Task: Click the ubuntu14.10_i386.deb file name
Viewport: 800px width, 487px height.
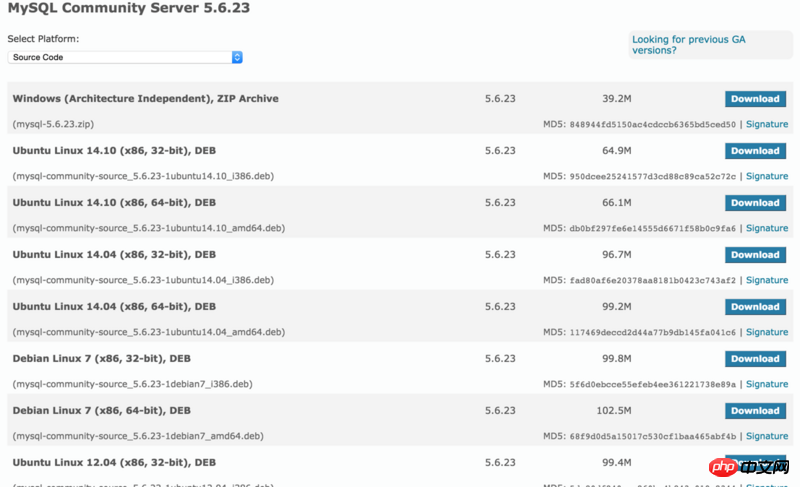Action: [x=143, y=176]
